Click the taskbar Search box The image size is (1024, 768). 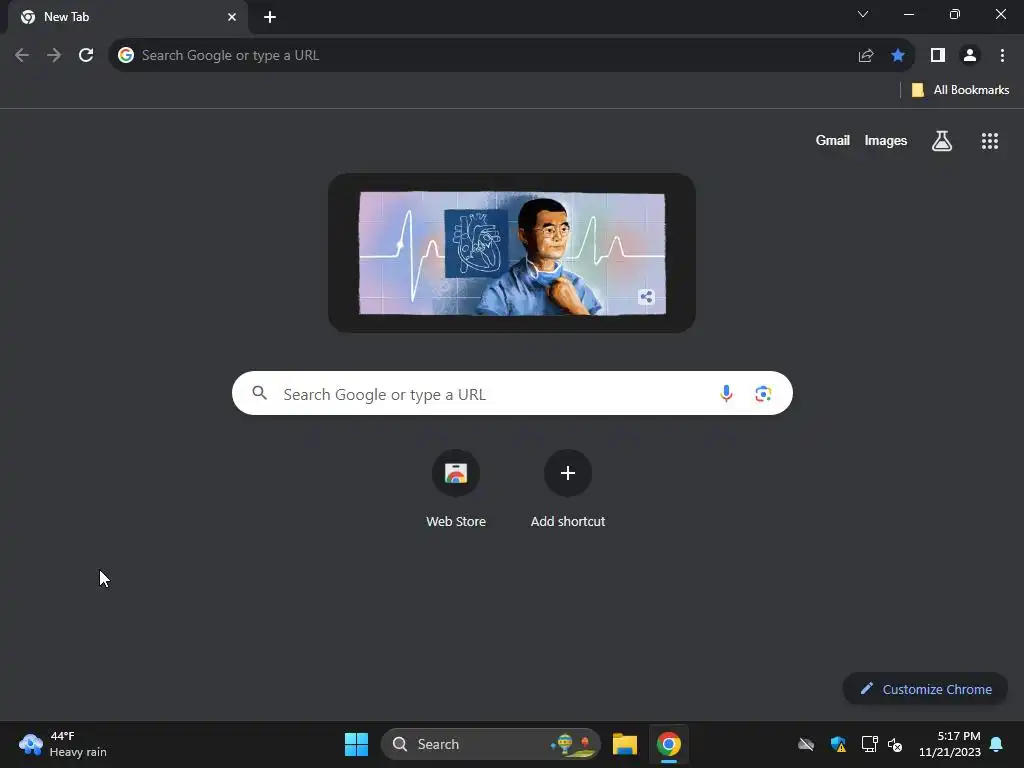[490, 744]
